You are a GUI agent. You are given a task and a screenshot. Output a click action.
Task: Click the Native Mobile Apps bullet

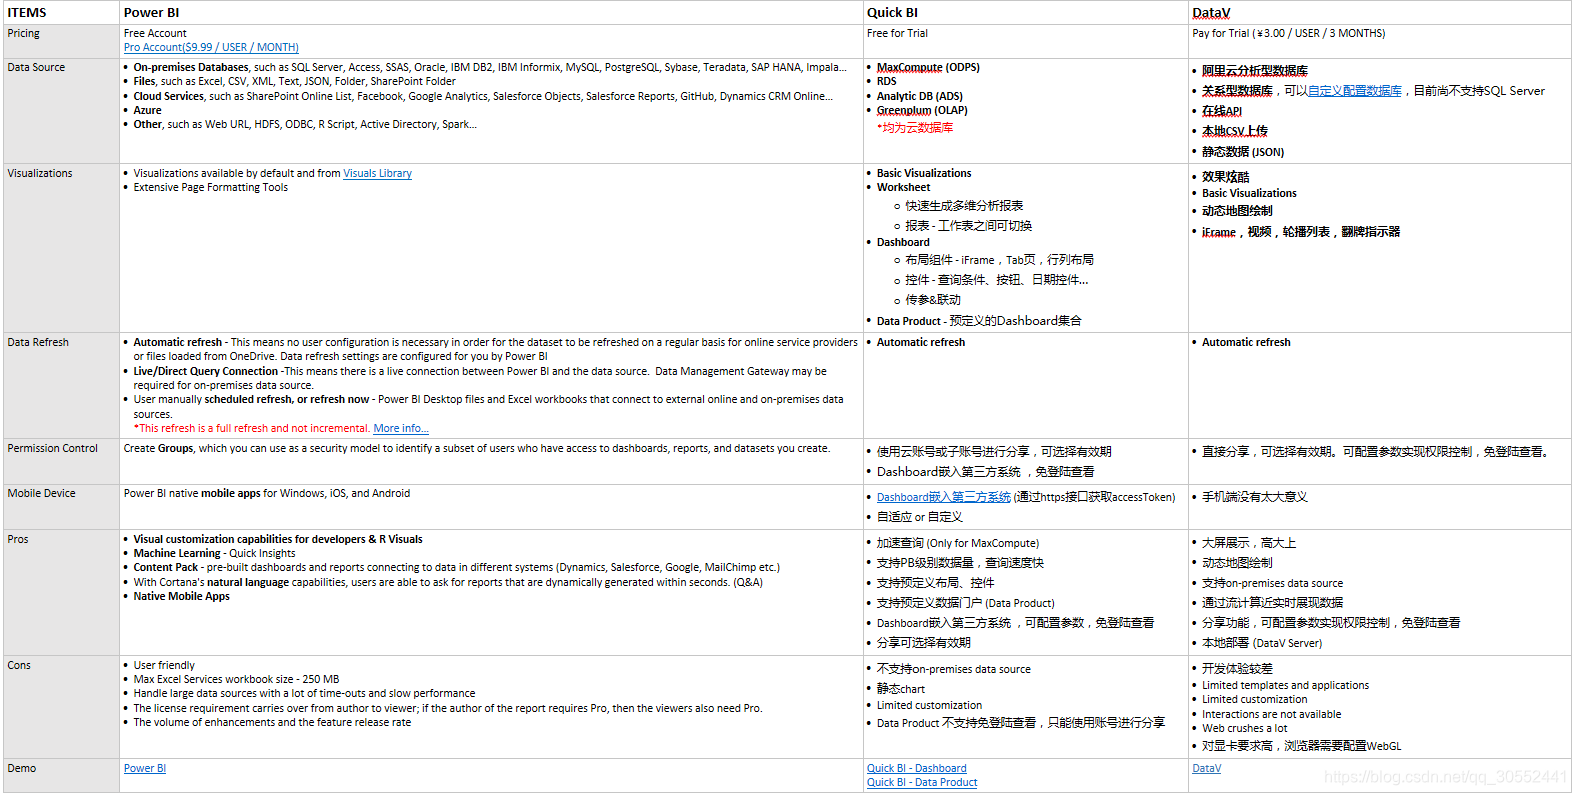coord(182,596)
